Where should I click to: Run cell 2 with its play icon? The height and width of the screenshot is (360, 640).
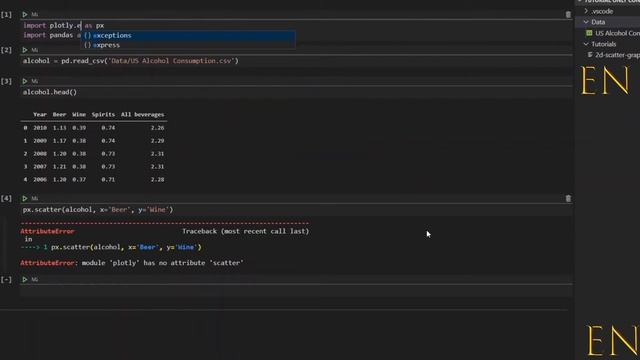[x=25, y=50]
